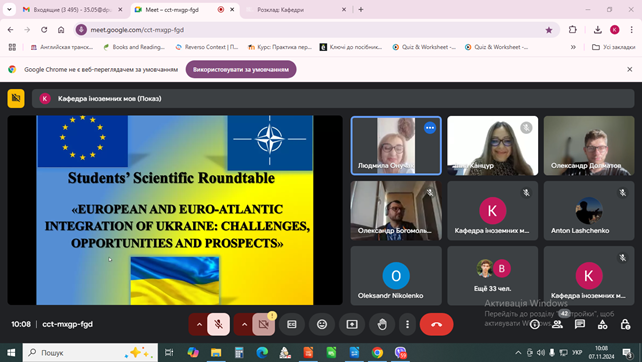This screenshot has width=642, height=362.
Task: Click the Windows search box Пошук
Action: click(x=90, y=352)
